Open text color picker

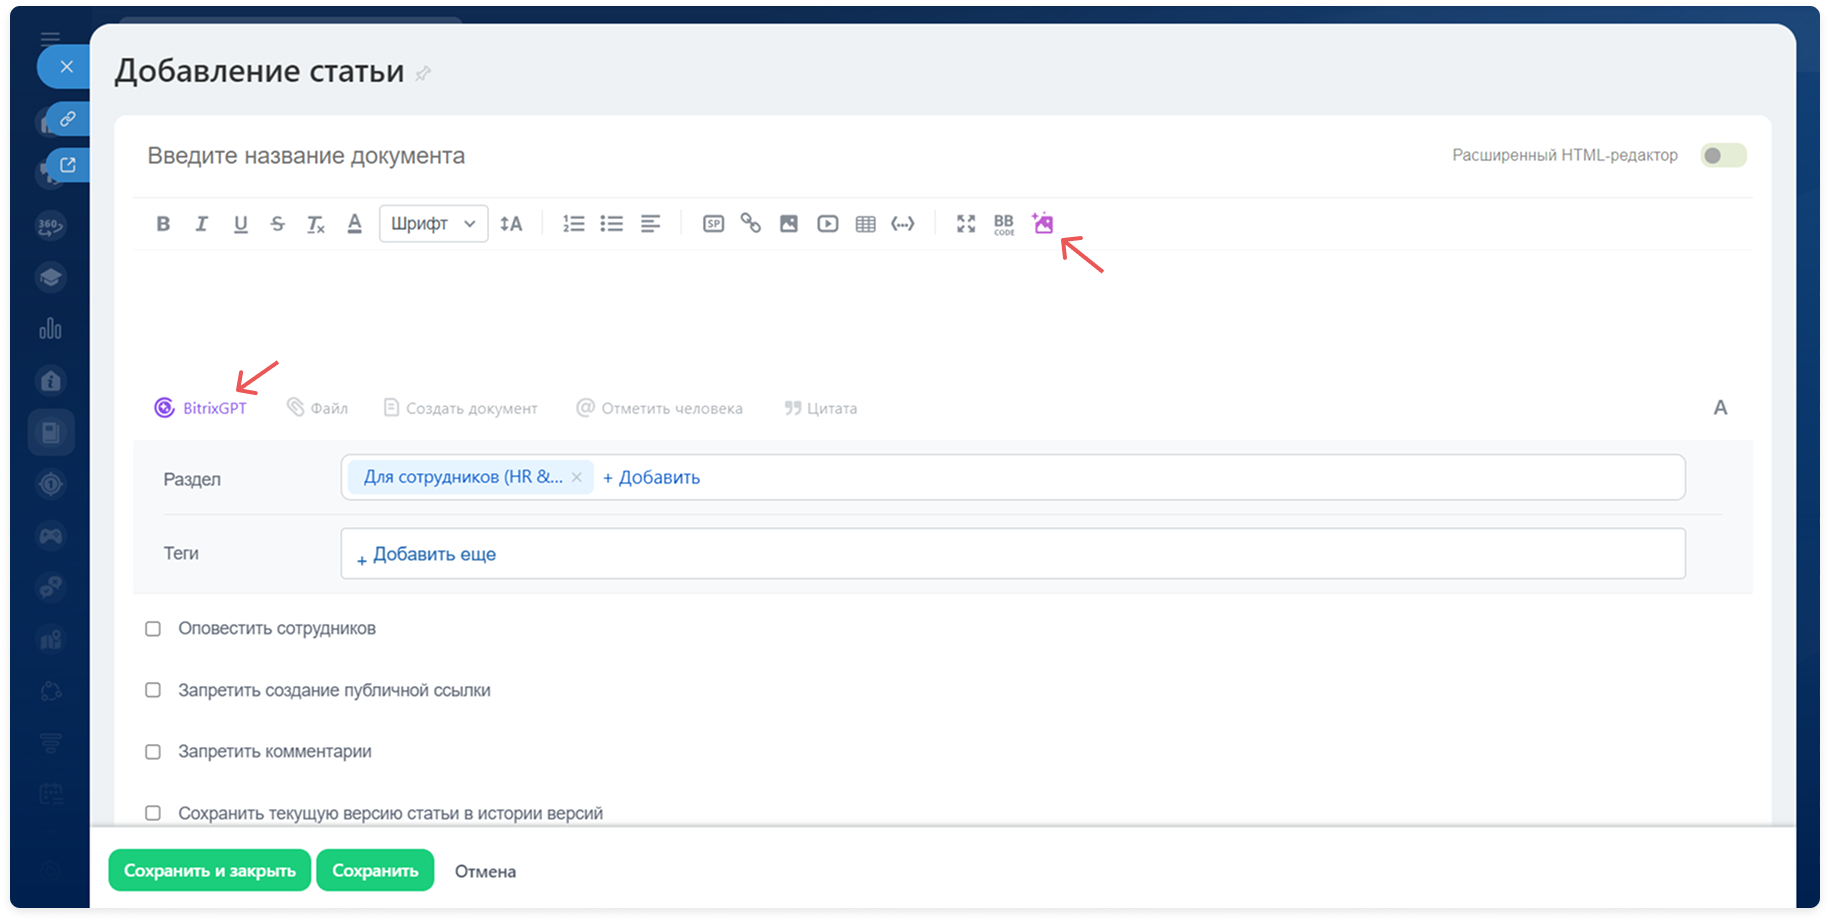click(354, 224)
